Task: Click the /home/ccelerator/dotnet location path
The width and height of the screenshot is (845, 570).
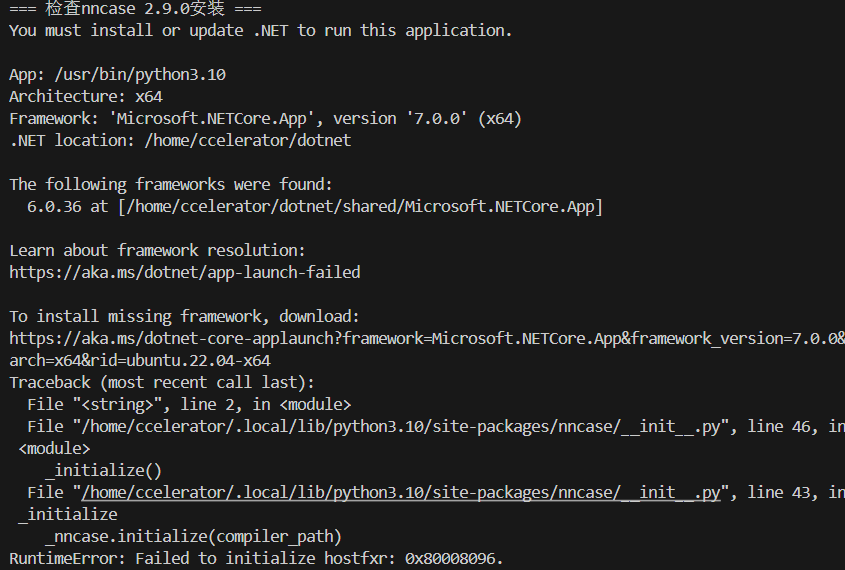Action: click(x=248, y=141)
